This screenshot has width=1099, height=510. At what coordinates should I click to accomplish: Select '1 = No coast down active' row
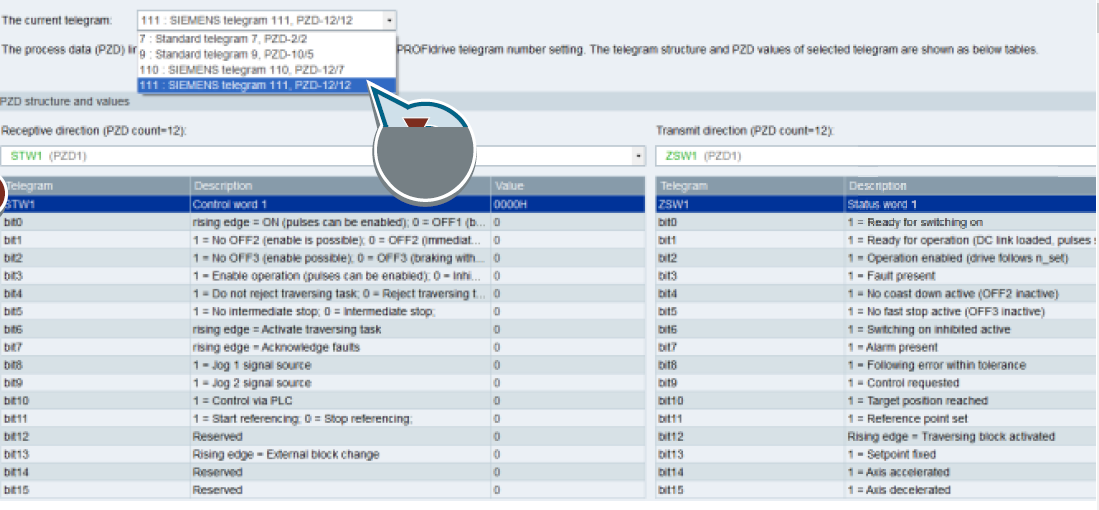877,294
